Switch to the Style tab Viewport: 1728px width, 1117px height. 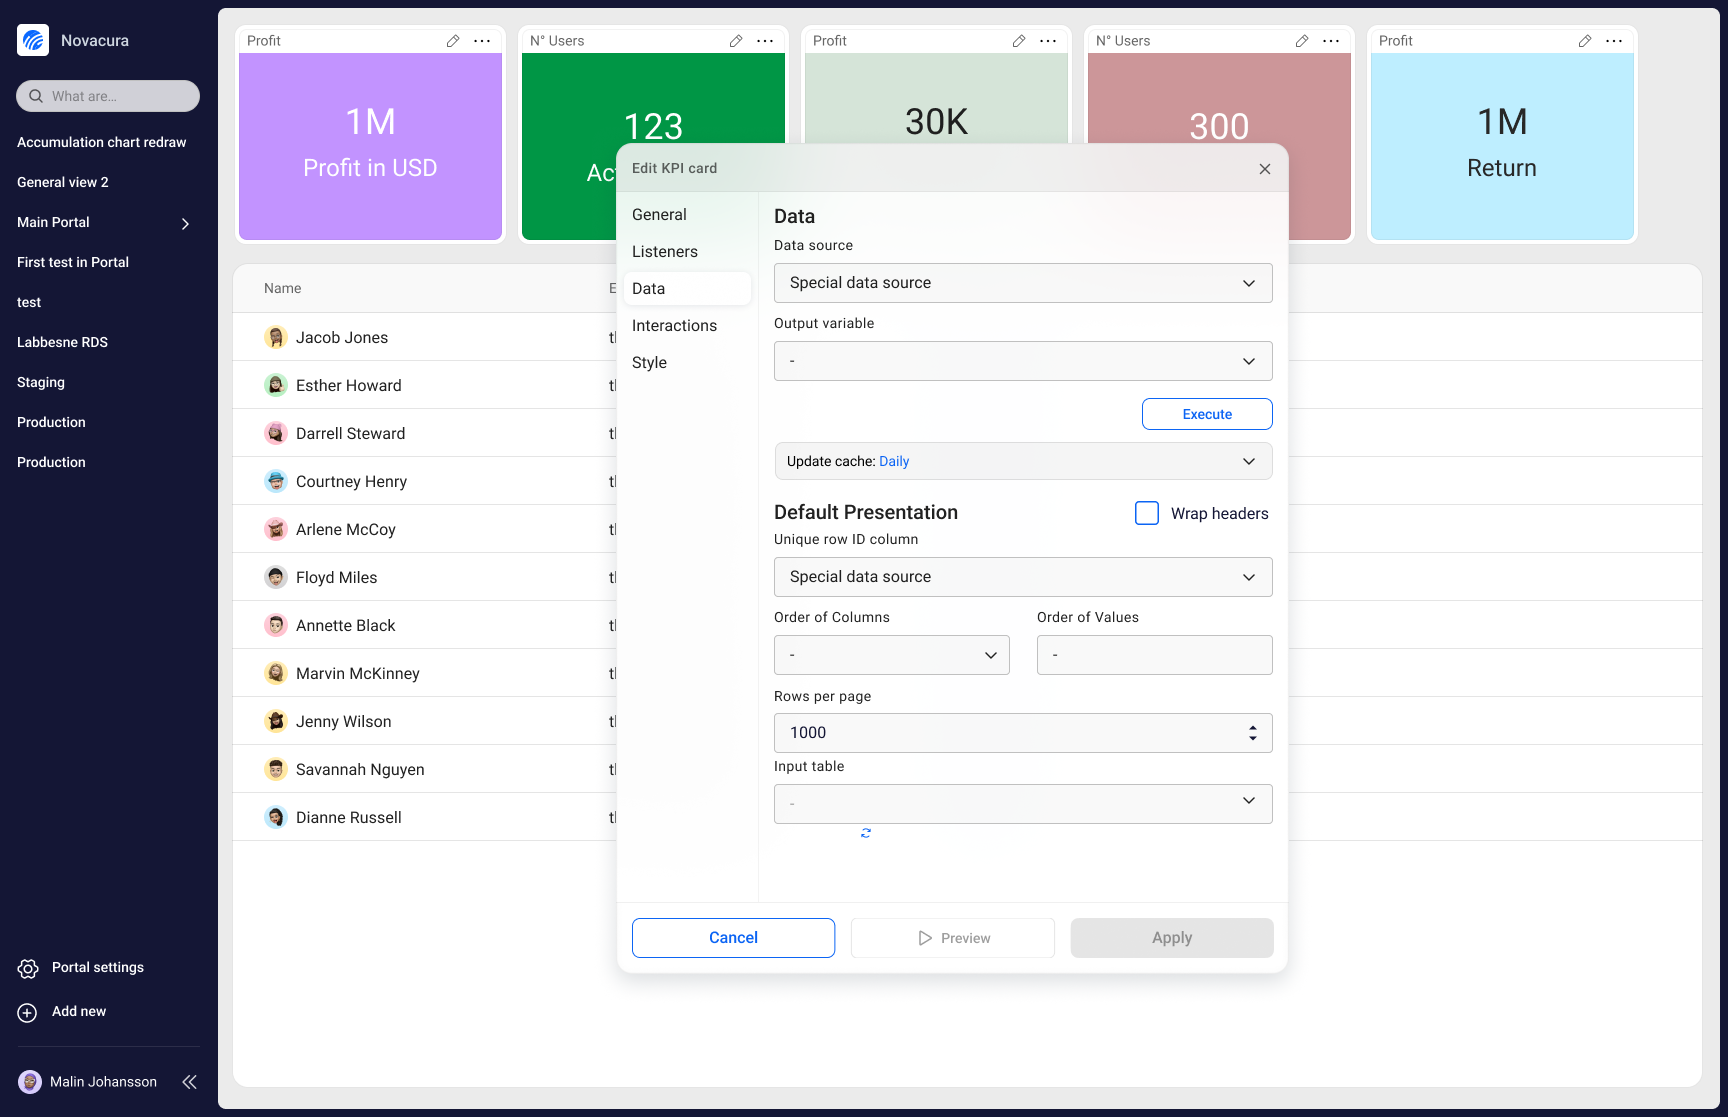[x=649, y=362]
